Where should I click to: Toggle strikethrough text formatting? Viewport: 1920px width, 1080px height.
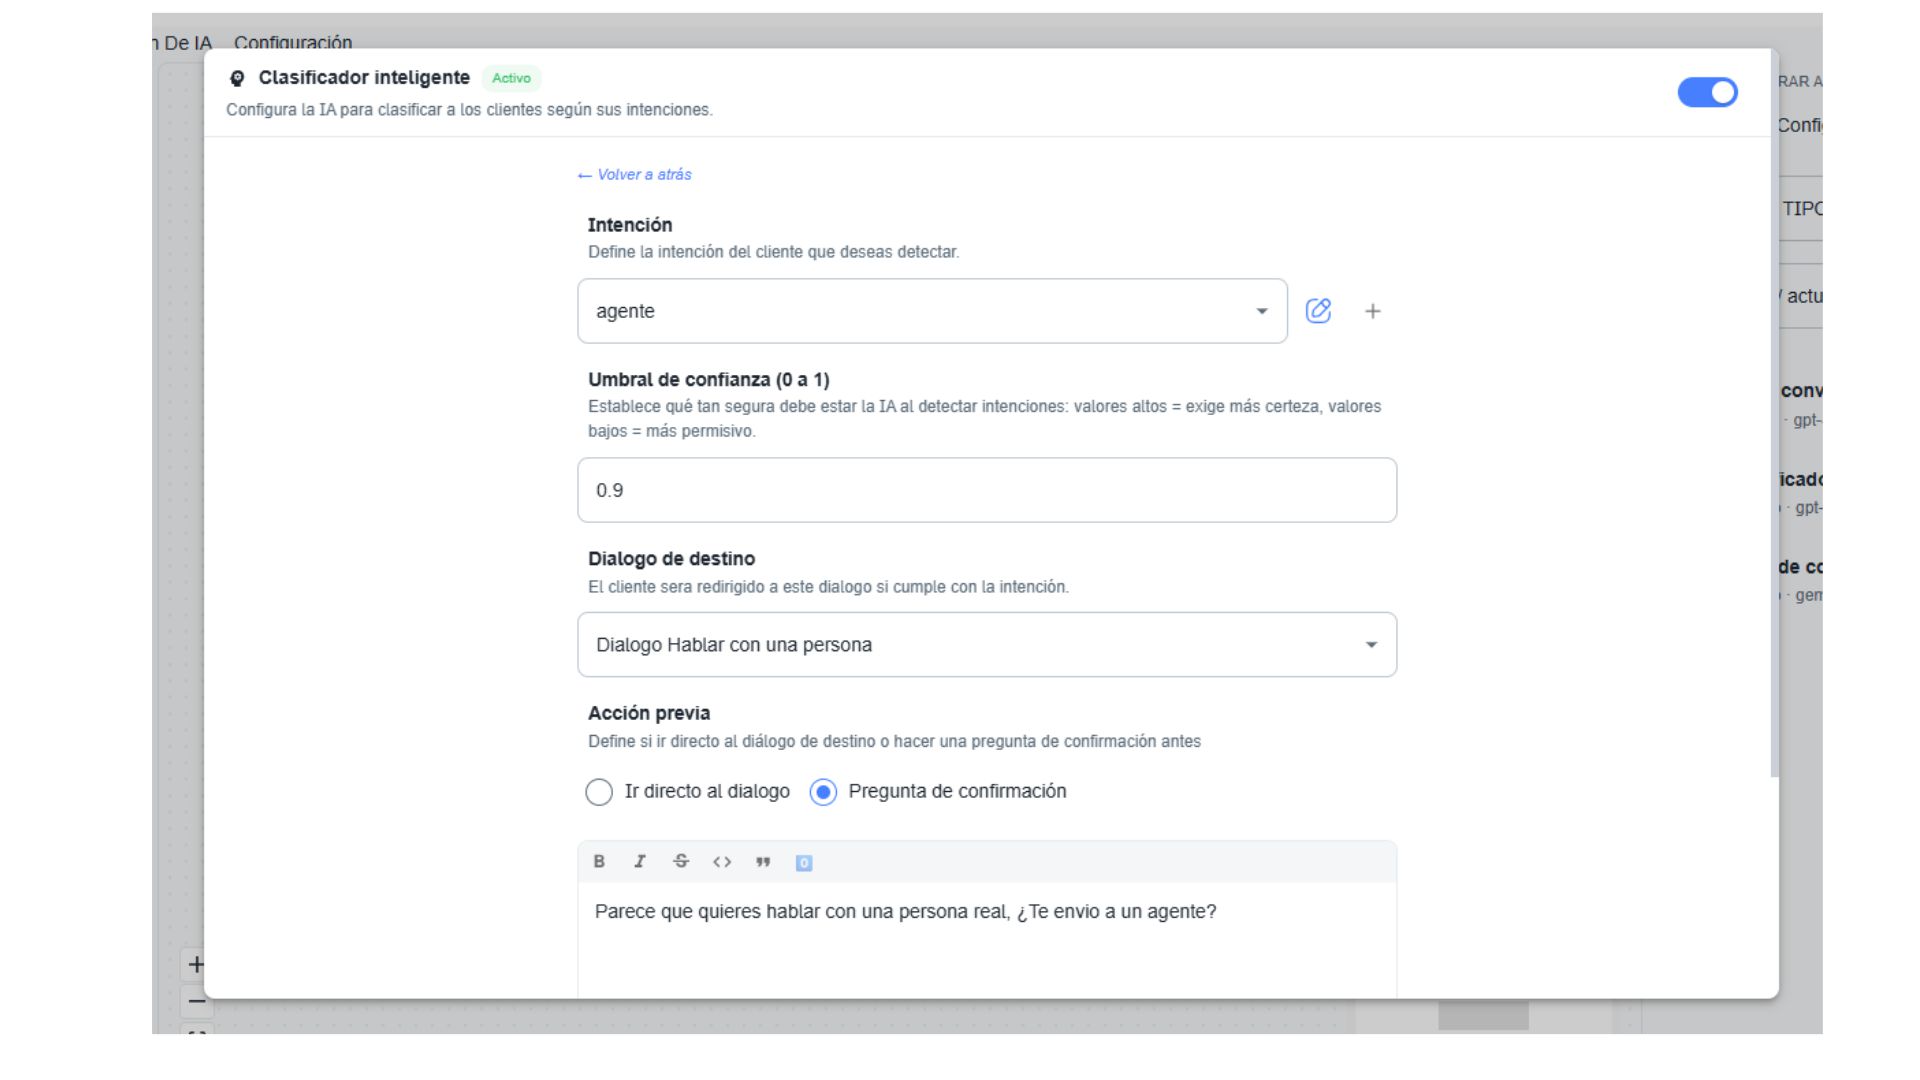(x=681, y=862)
